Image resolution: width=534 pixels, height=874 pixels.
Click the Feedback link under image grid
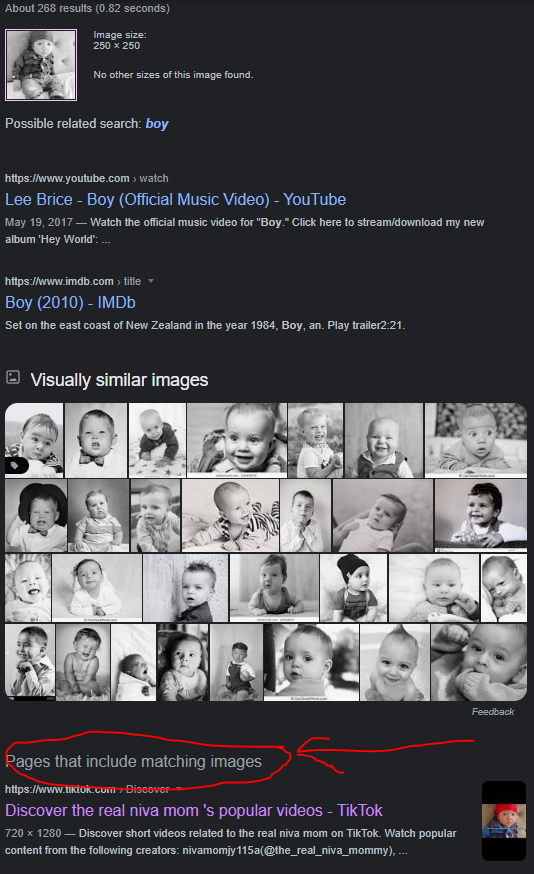493,712
